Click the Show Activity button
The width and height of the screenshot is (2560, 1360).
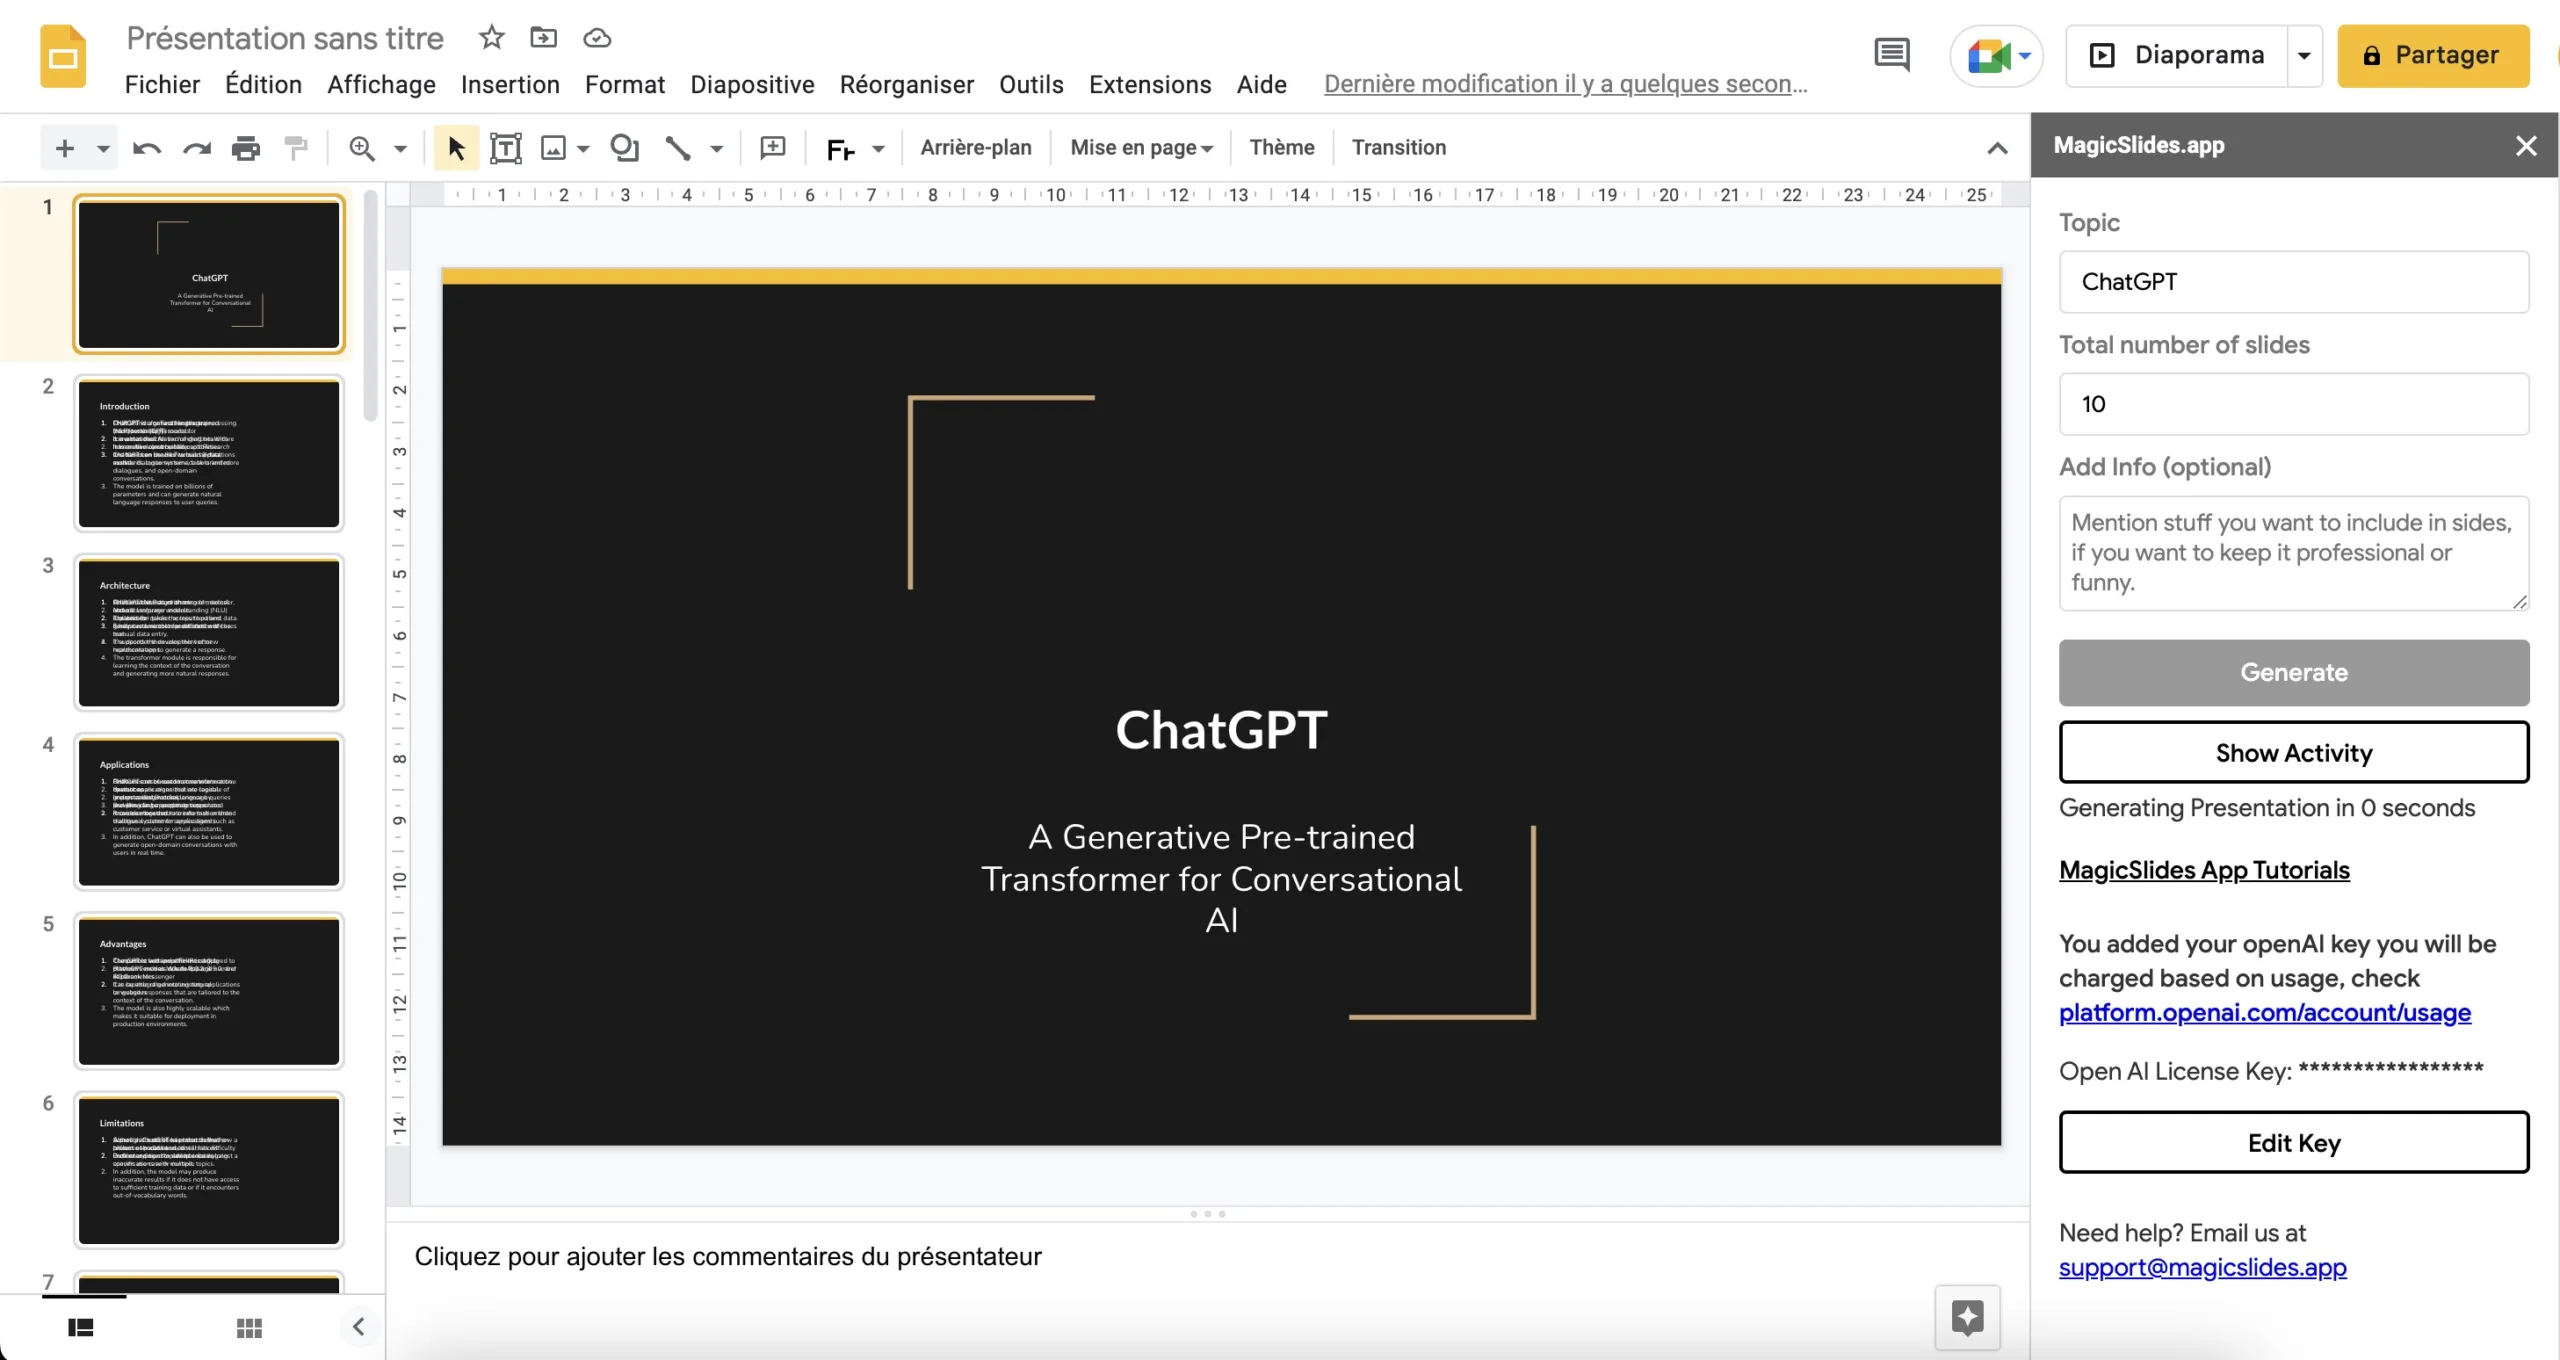pos(2293,752)
